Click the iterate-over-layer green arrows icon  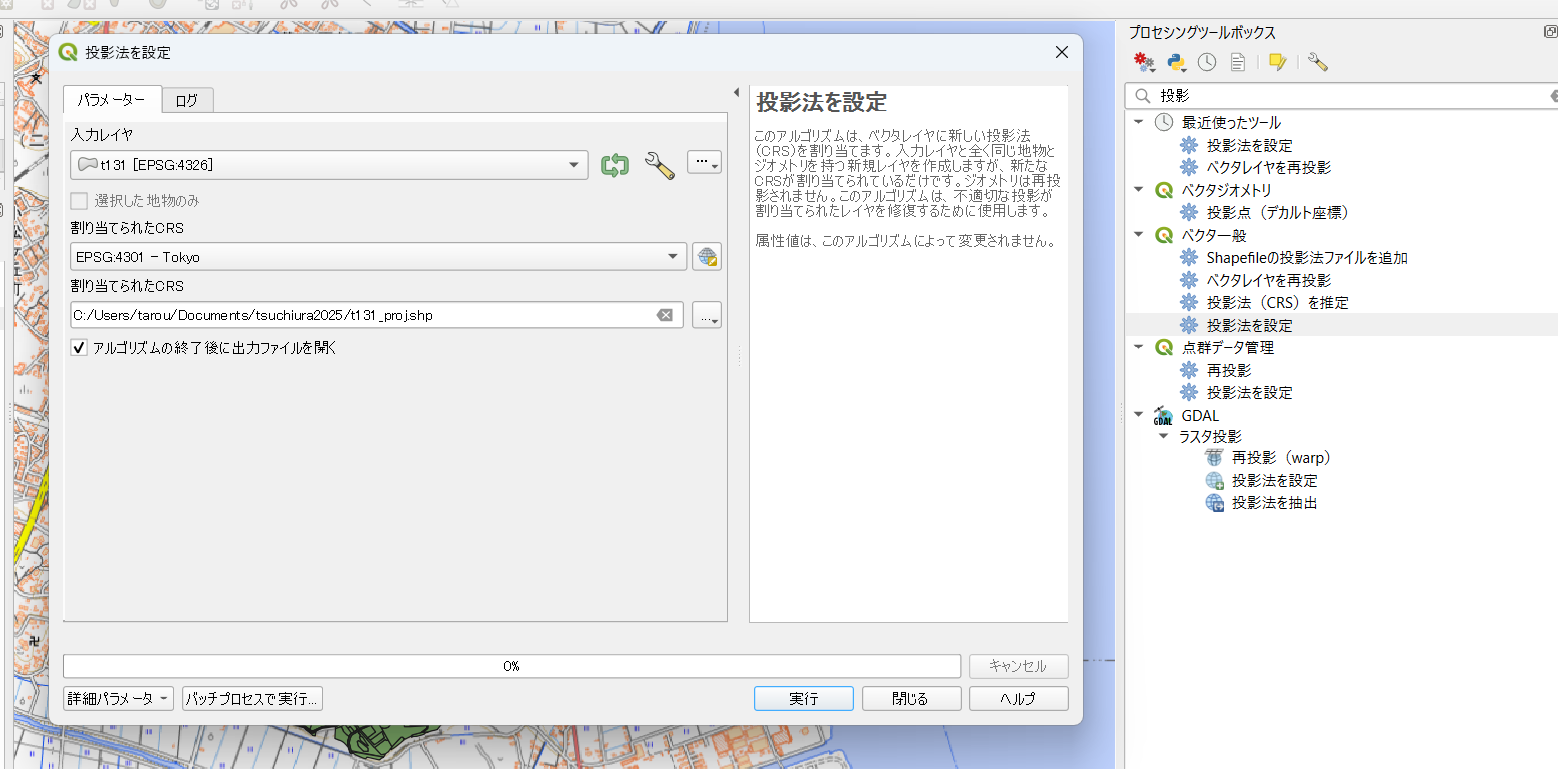[614, 165]
